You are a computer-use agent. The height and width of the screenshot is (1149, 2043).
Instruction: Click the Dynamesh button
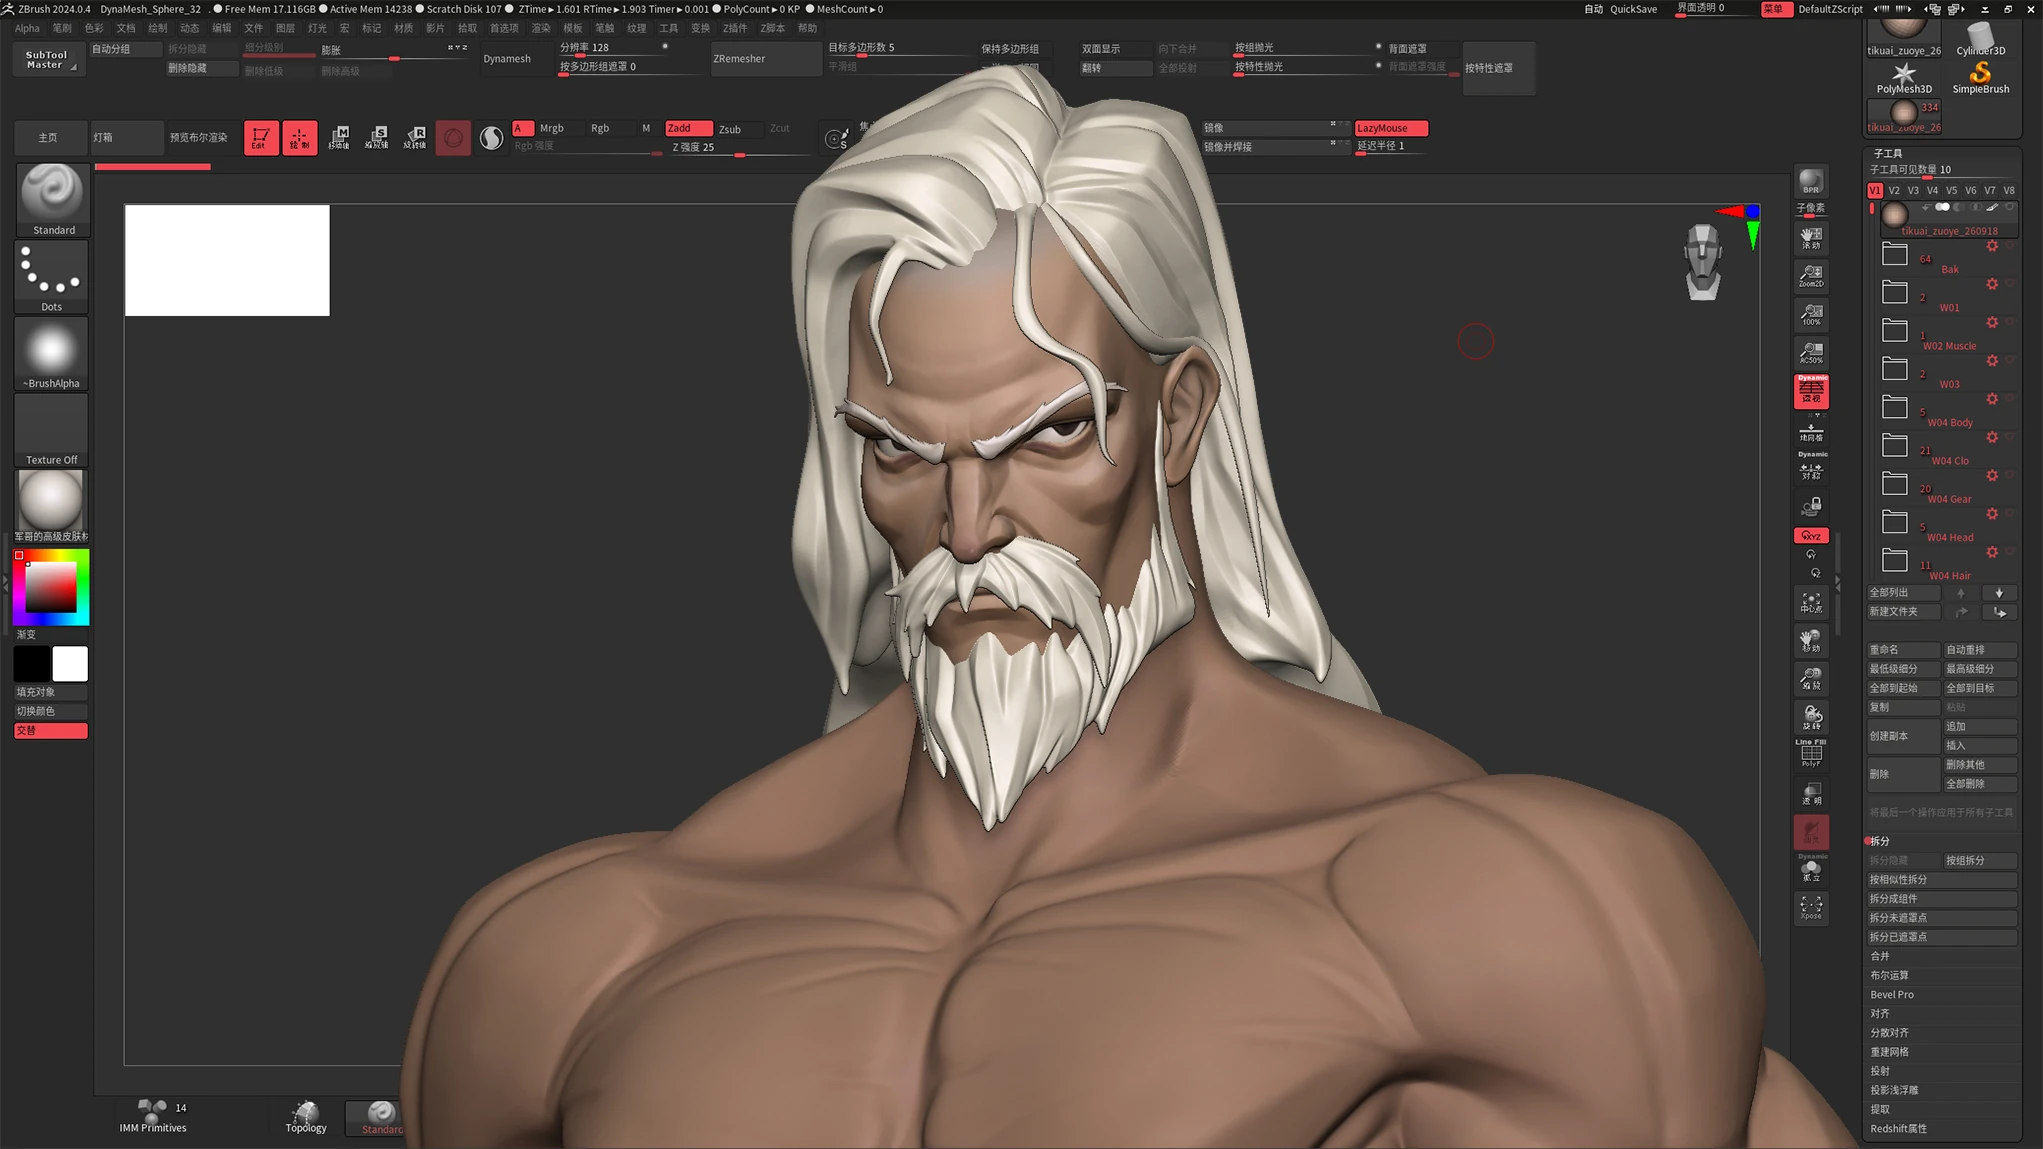[507, 59]
